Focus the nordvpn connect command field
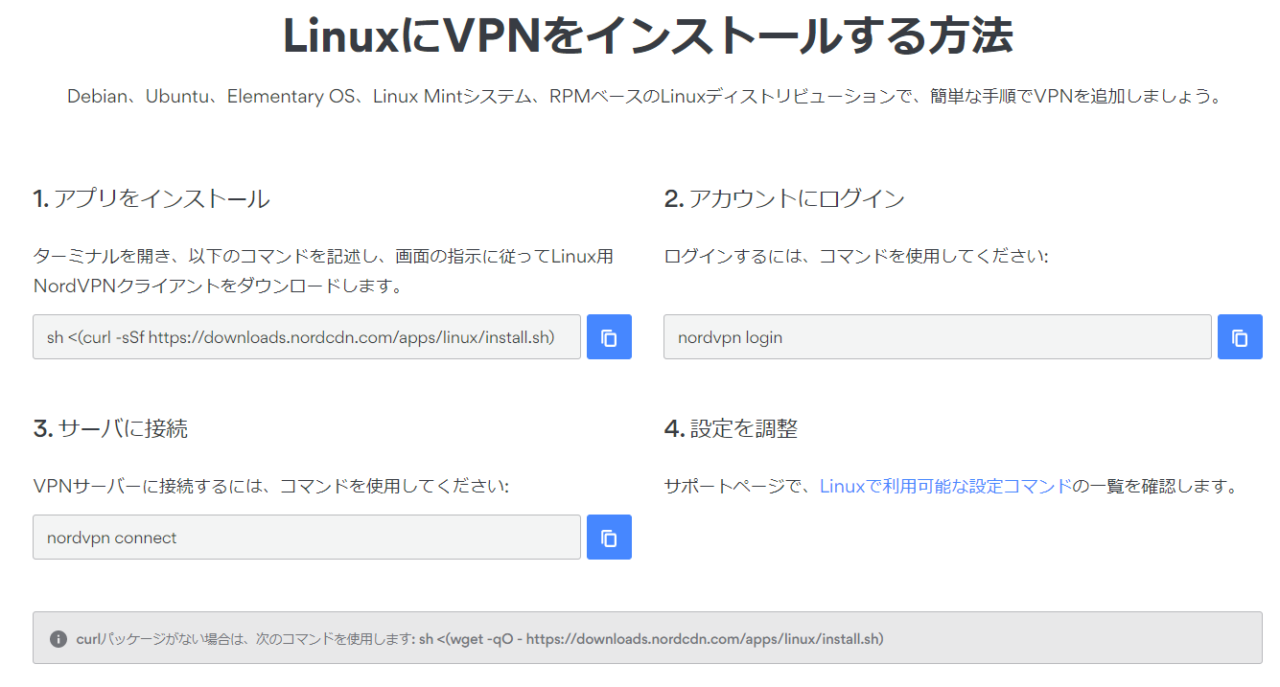 coord(306,537)
